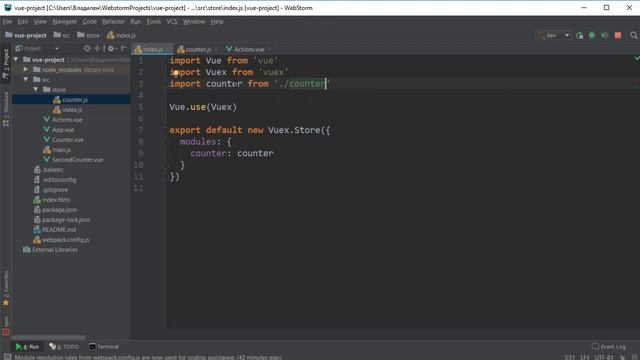The width and height of the screenshot is (640, 360).
Task: Open the Refactor menu
Action: (113, 22)
